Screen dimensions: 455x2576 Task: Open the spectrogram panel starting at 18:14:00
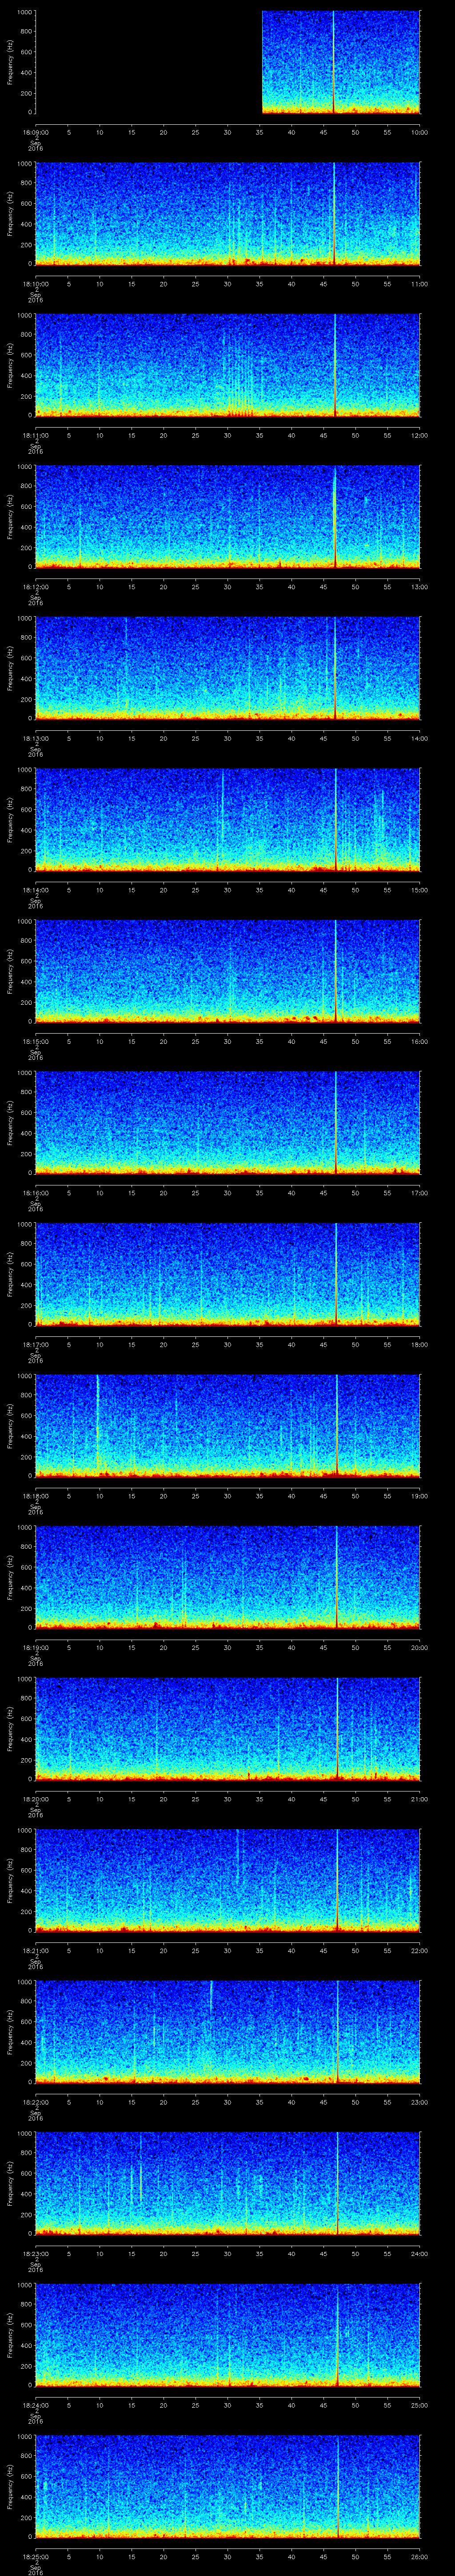point(228,820)
